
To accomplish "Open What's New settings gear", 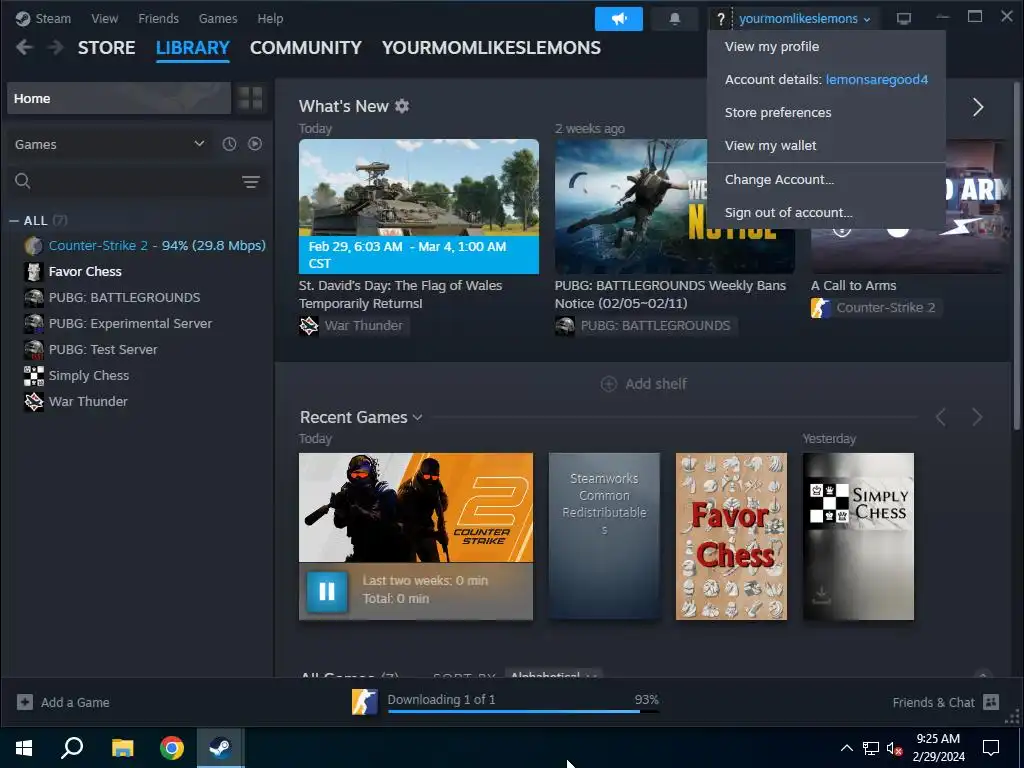I will 402,106.
